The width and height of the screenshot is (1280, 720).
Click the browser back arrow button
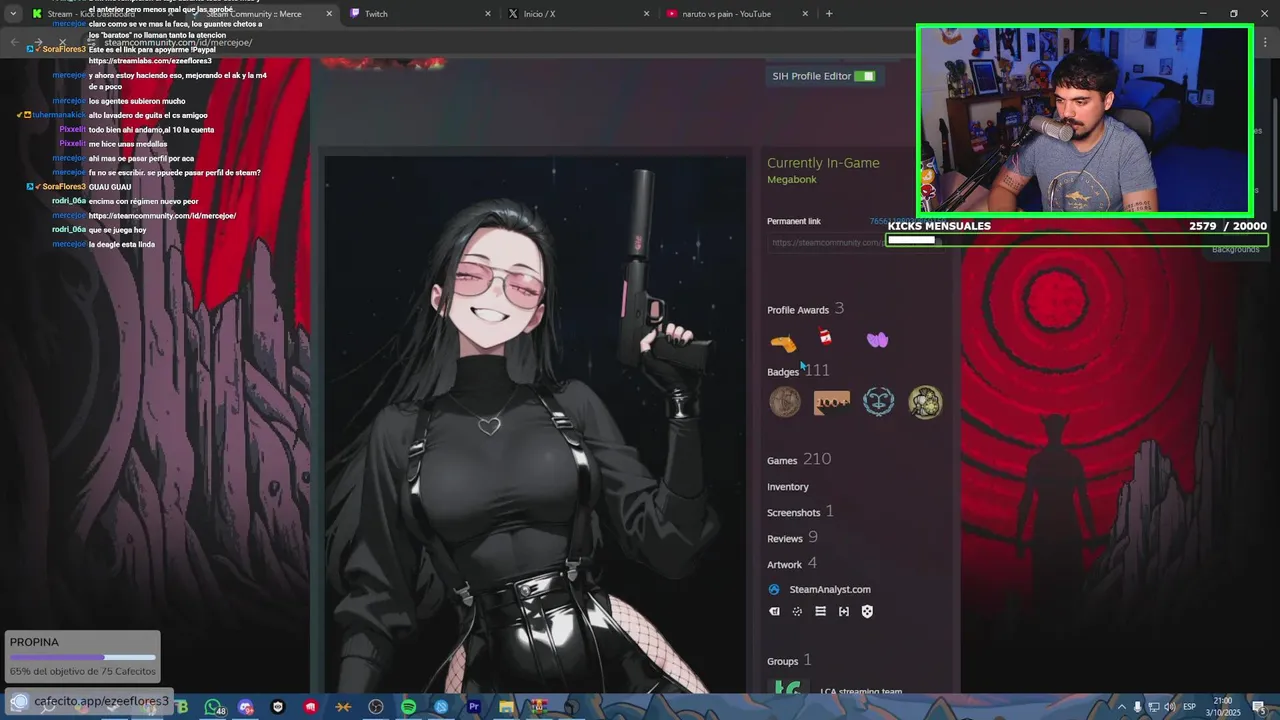(15, 43)
